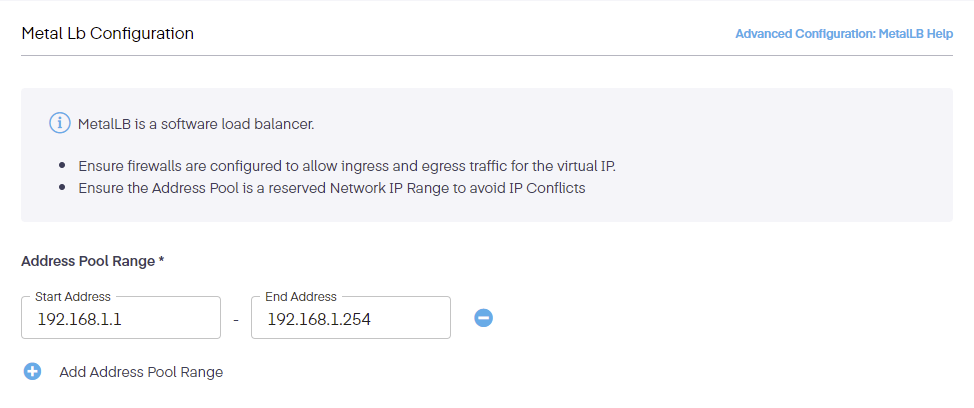The height and width of the screenshot is (408, 974).
Task: Click the blue plus icon
Action: pos(32,372)
